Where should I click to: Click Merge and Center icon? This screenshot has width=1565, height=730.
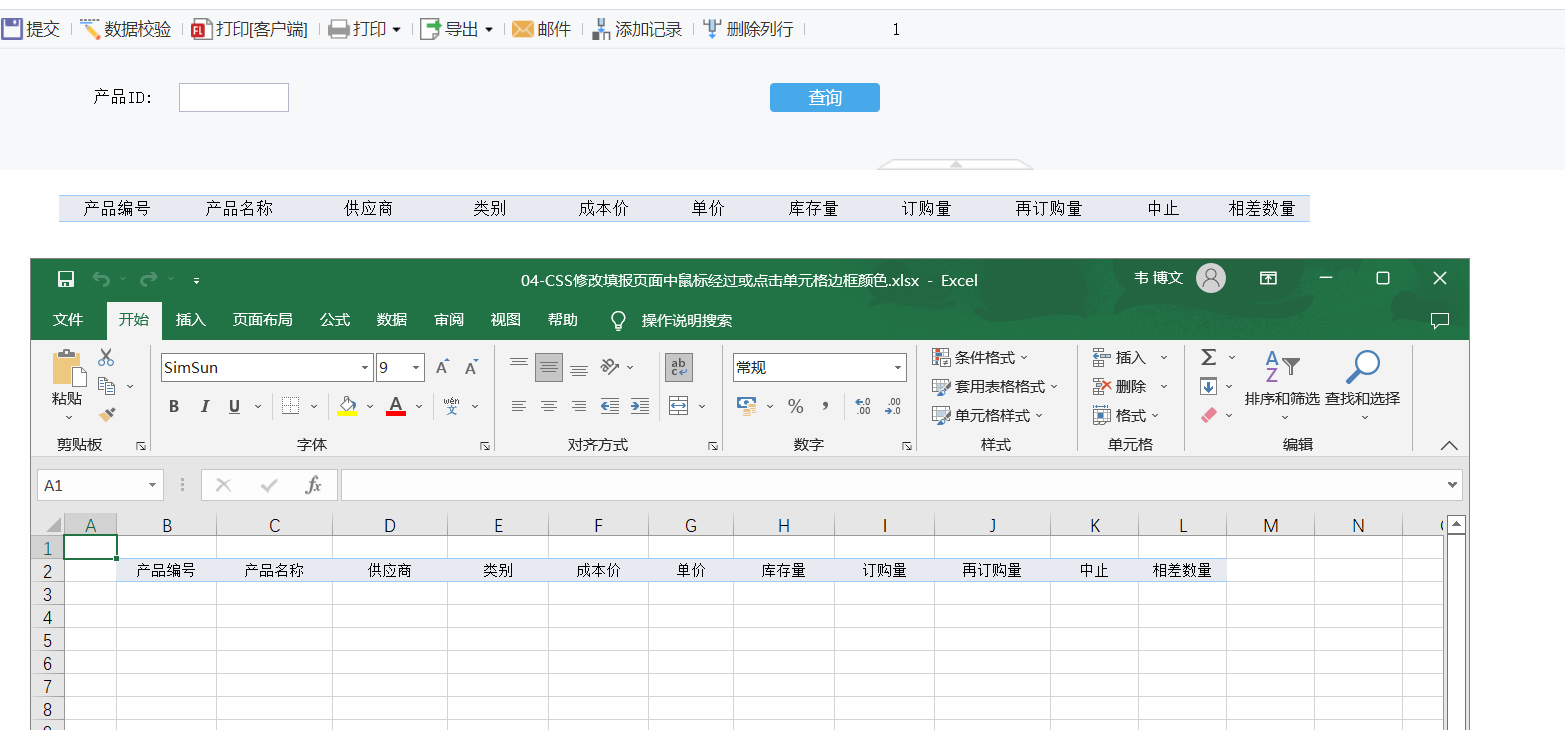(679, 406)
